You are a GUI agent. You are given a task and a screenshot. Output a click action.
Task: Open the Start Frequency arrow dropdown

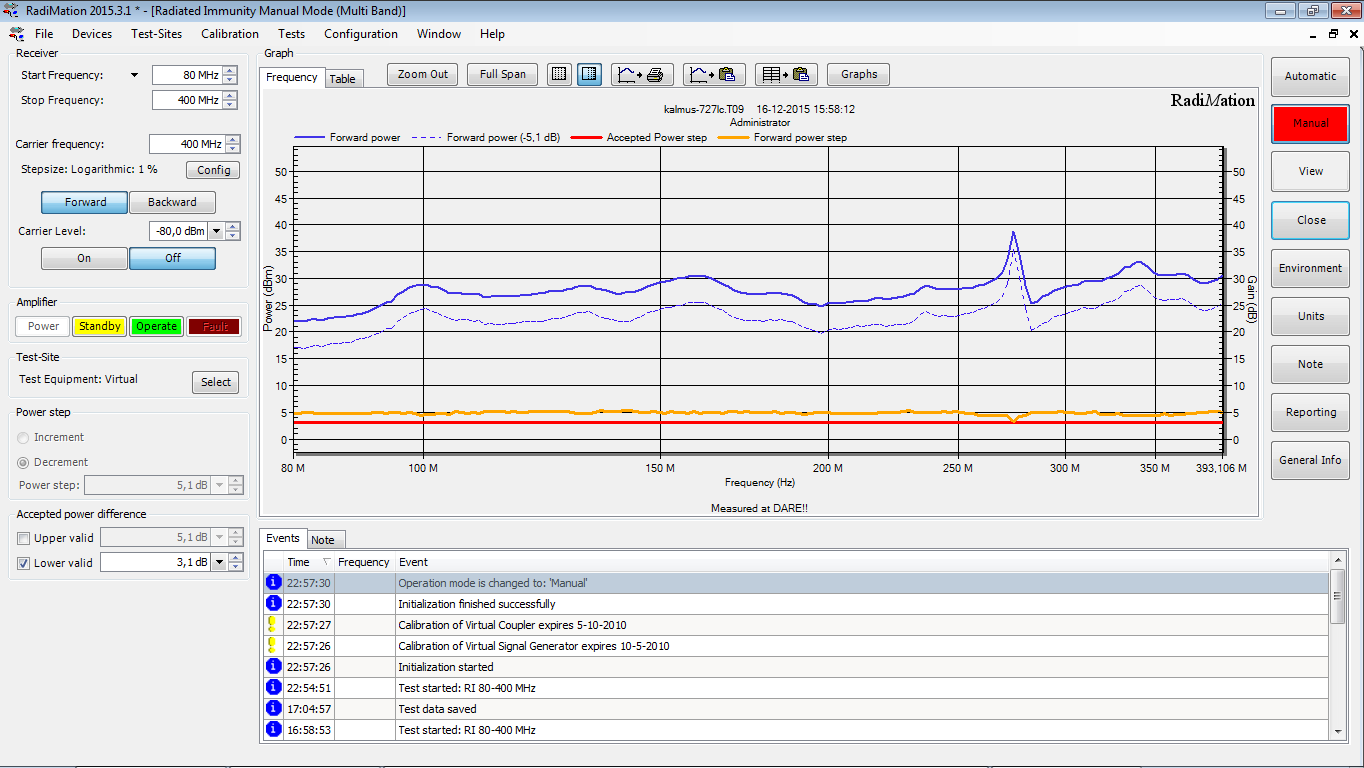coord(135,75)
